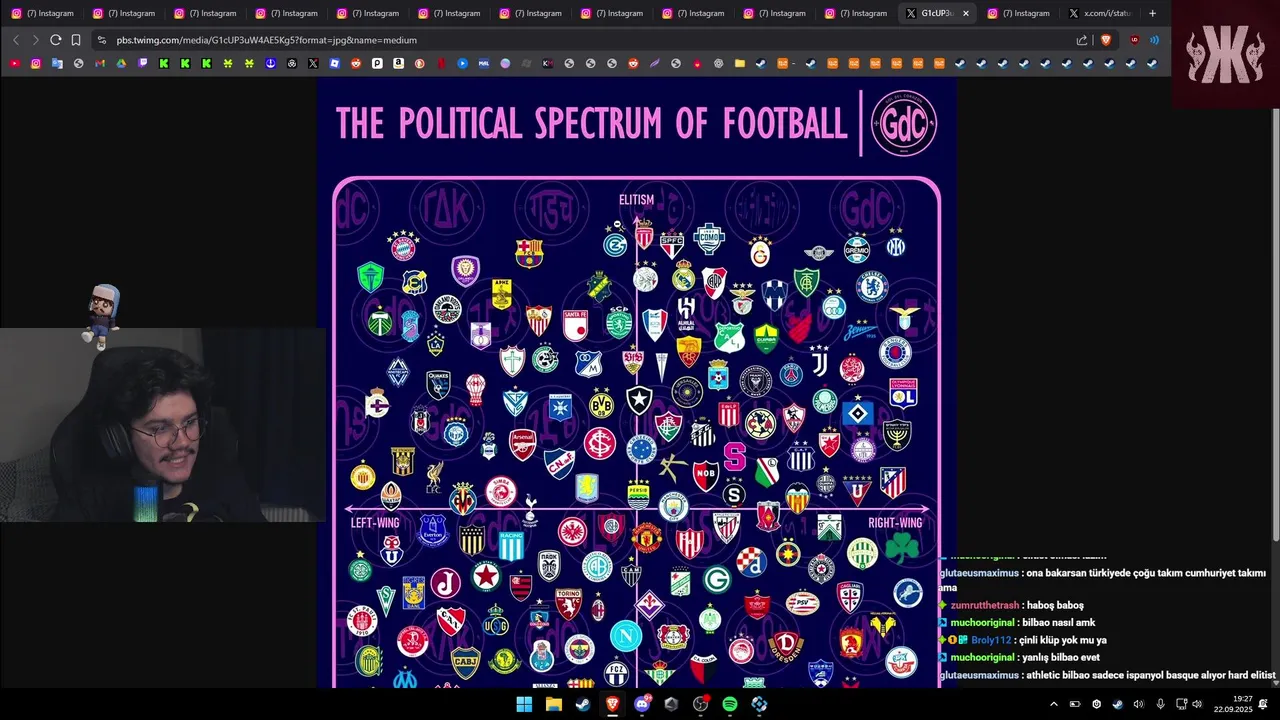The image size is (1280, 720).
Task: Open the Google Translate bookmark
Action: [57, 63]
